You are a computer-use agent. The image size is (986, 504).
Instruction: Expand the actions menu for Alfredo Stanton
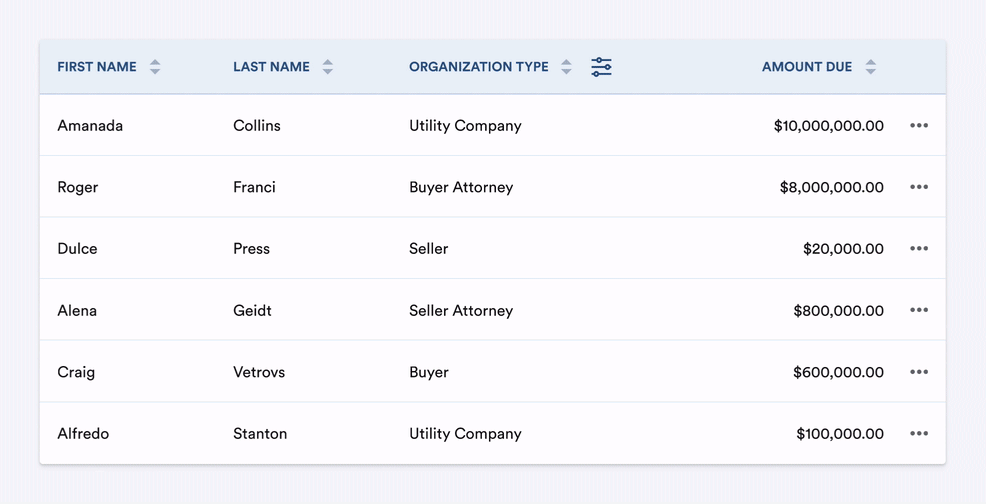coord(919,434)
